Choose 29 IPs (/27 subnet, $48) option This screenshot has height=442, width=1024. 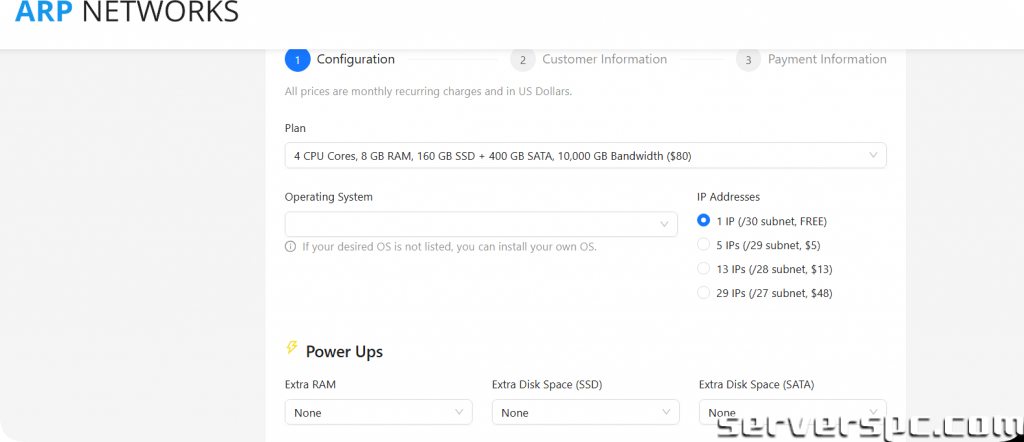click(704, 293)
